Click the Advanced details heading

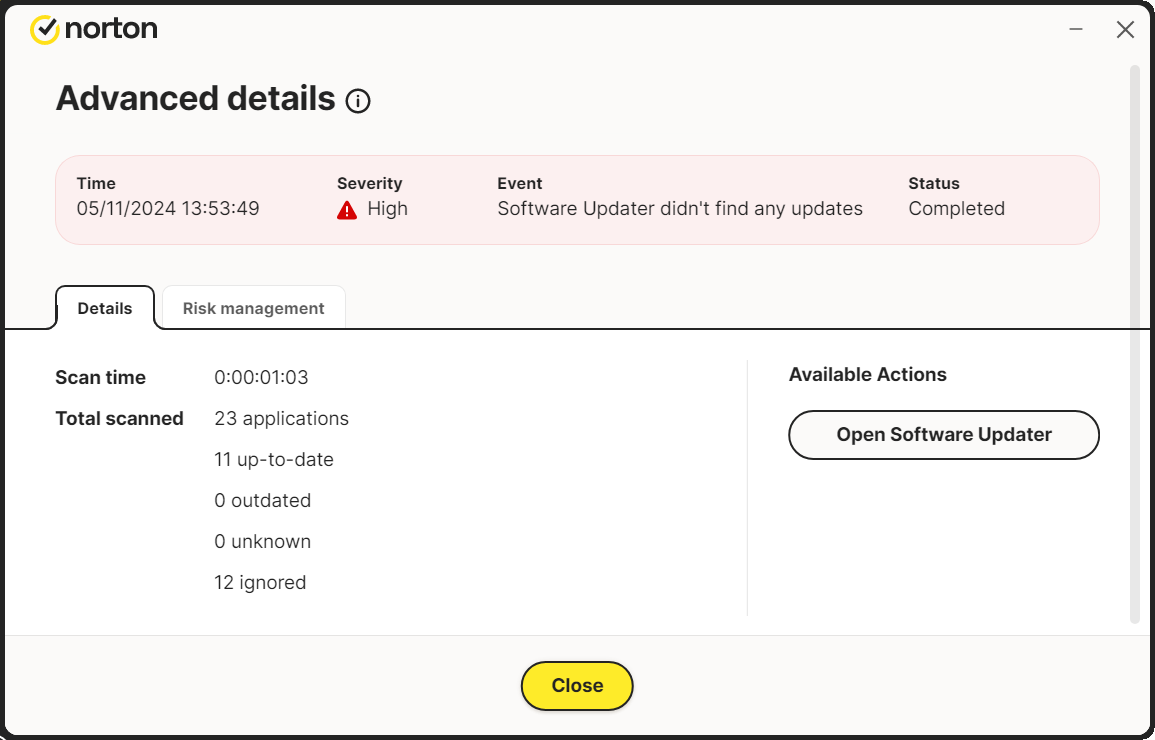[195, 99]
